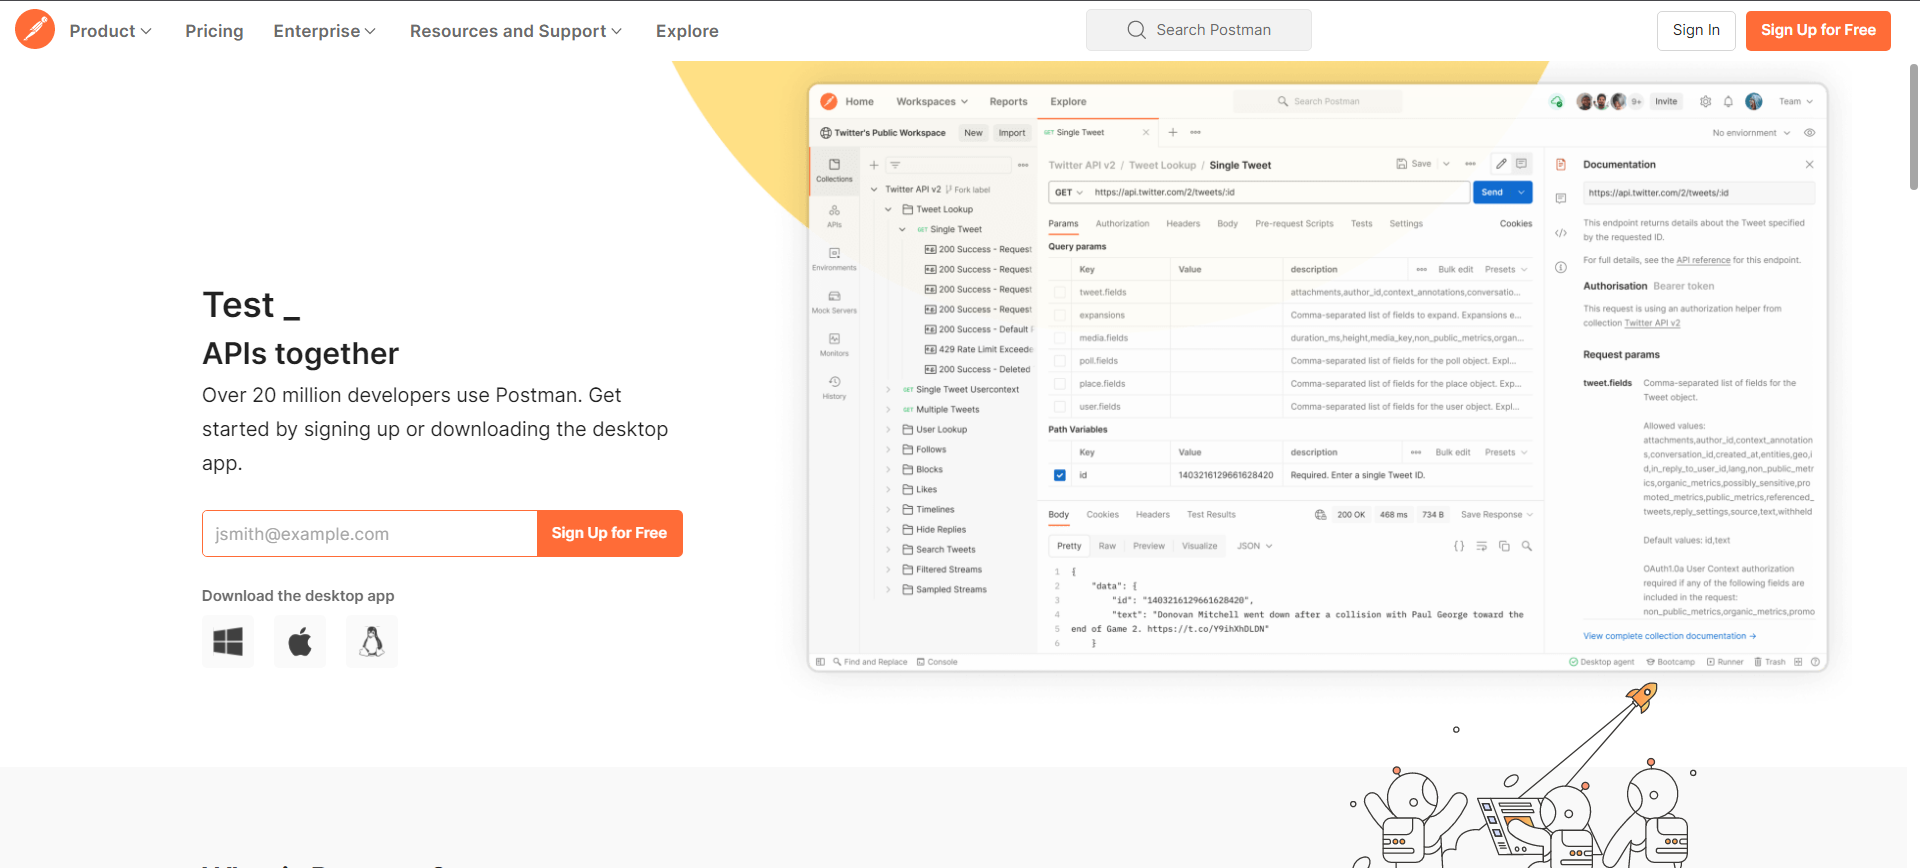Click the header Sign Up for Free button
Viewport: 1920px width, 868px height.
[x=1818, y=30]
